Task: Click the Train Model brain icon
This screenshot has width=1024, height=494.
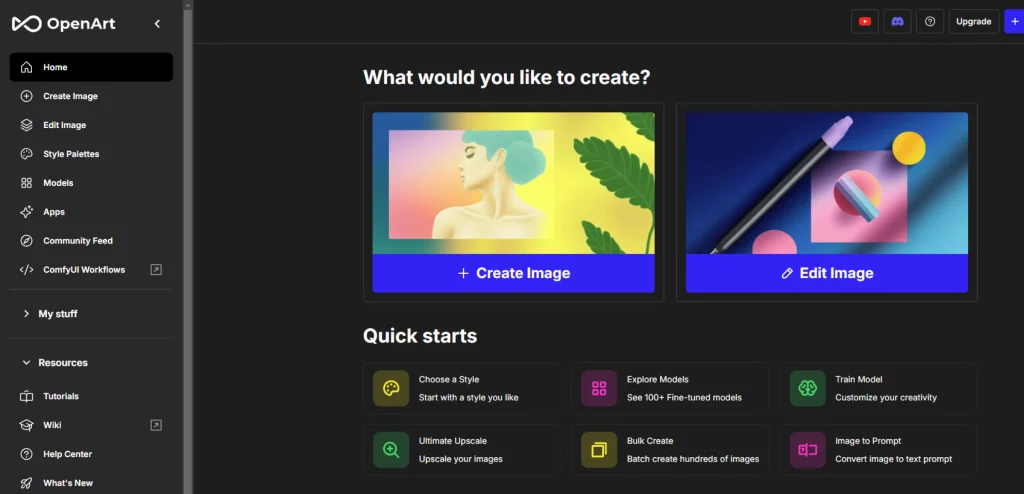Action: point(807,388)
